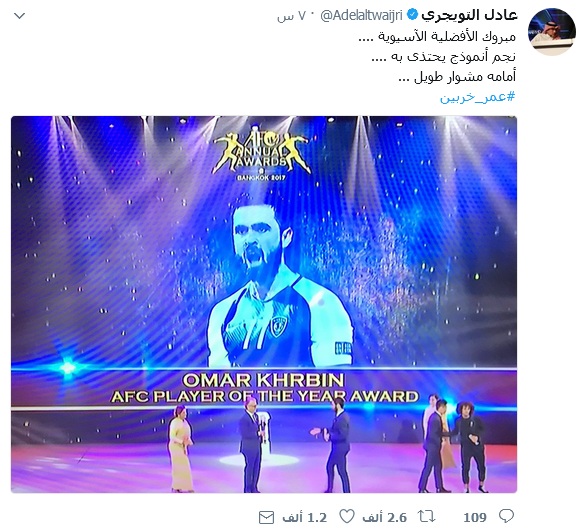This screenshot has height=531, width=585.
Task: Click the OMAR KHRBIN caption in the photo
Action: pyautogui.click(x=263, y=380)
